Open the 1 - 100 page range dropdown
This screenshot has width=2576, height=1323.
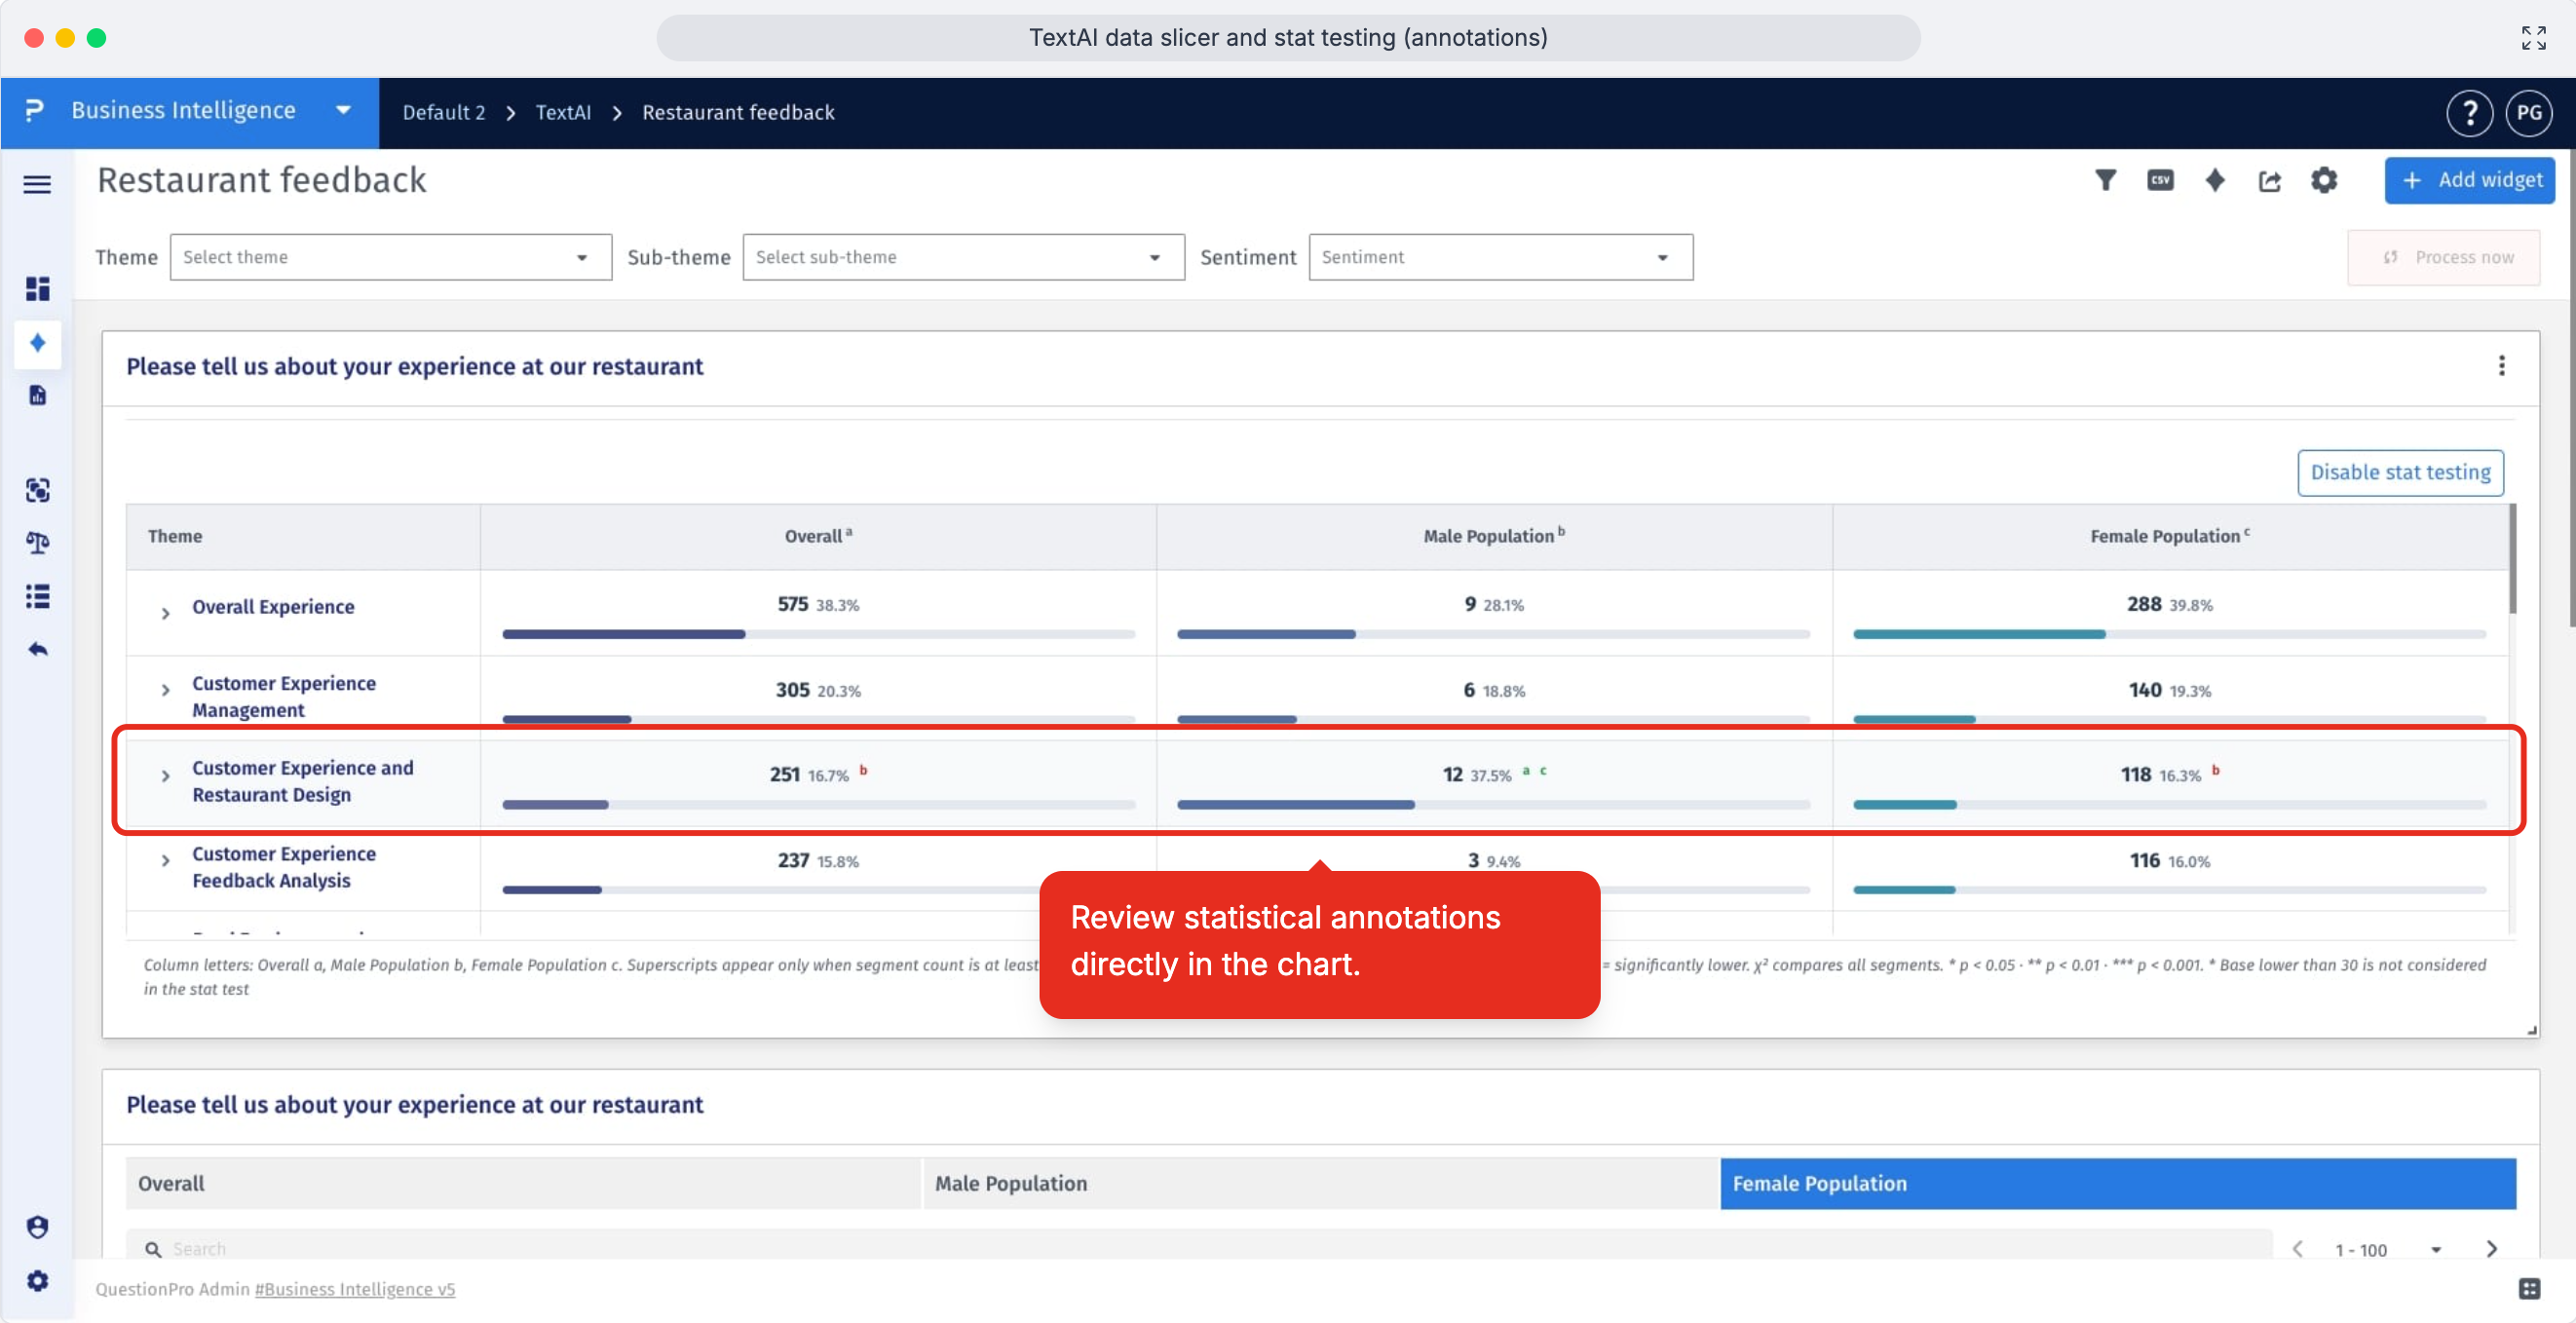(2387, 1250)
